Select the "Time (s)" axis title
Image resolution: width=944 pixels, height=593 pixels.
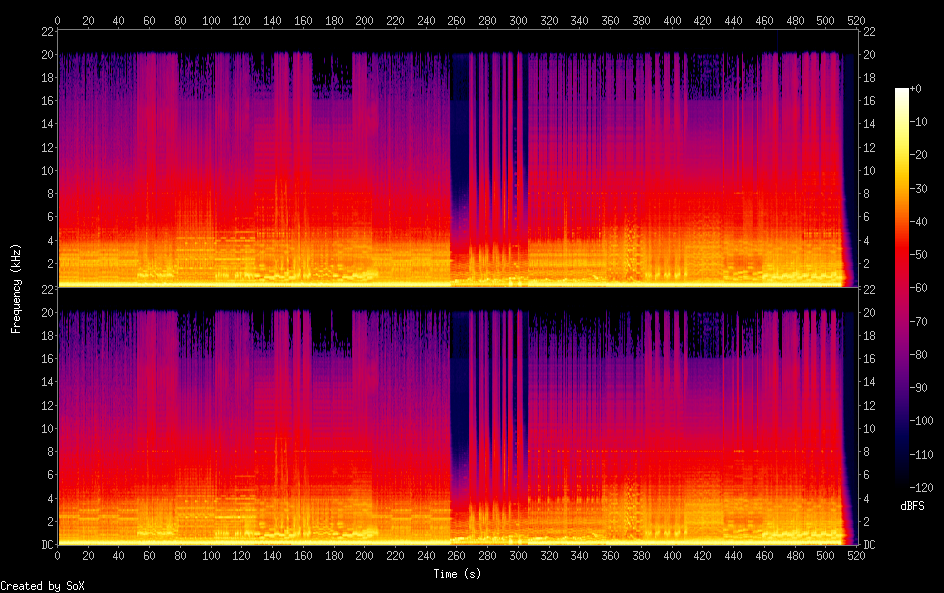coord(457,574)
